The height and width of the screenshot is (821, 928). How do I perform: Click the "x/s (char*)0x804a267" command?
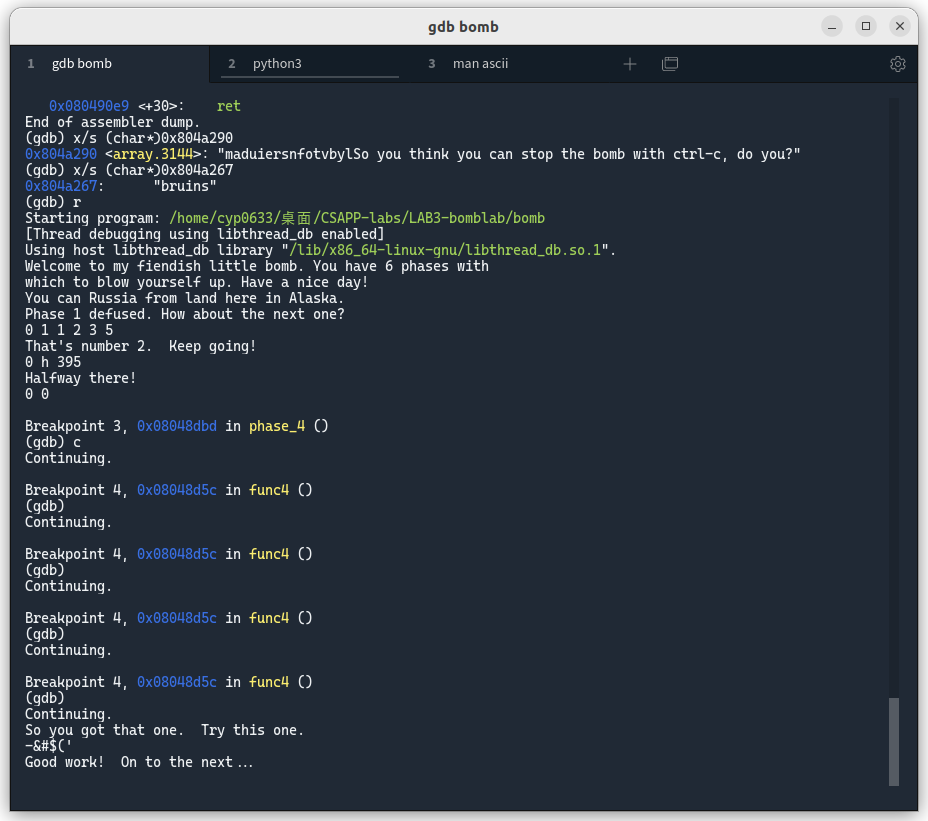pyautogui.click(x=153, y=170)
